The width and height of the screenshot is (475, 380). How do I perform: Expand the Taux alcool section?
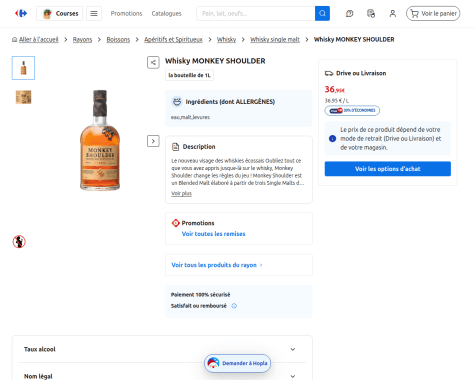tap(162, 349)
